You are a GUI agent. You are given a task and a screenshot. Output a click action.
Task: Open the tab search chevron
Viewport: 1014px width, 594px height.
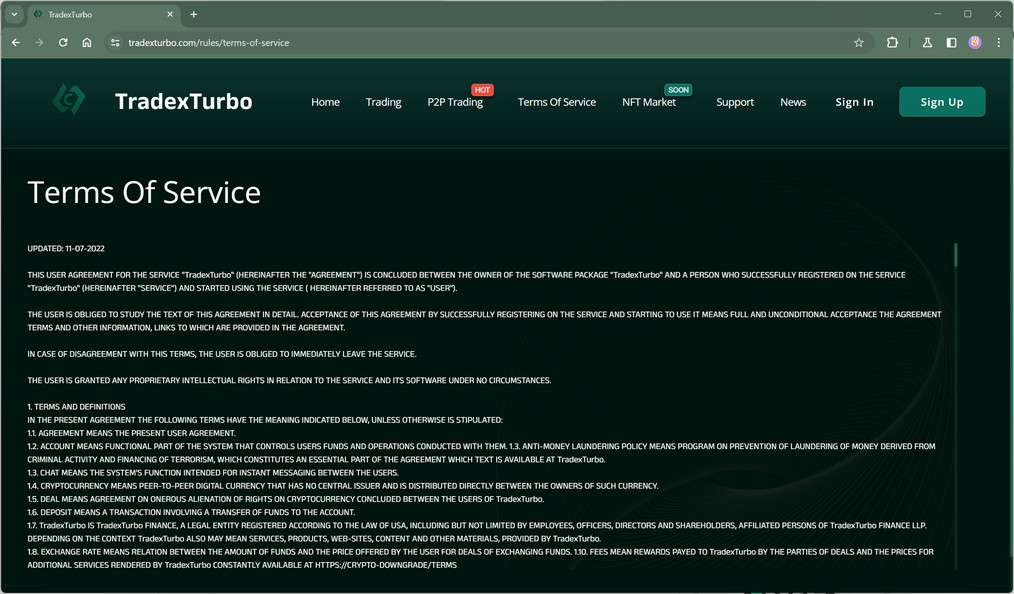pos(12,14)
